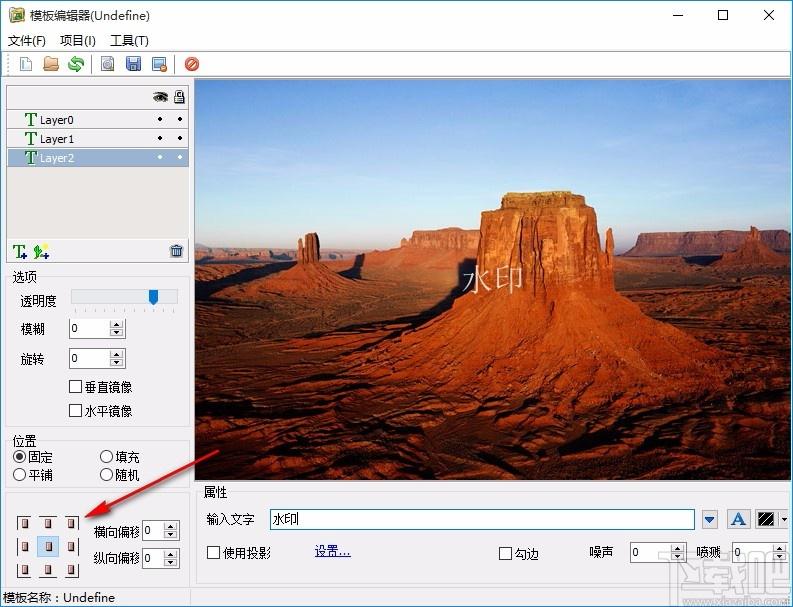This screenshot has width=793, height=607.
Task: Click the 水印 watermark text on the preview image
Action: pyautogui.click(x=493, y=280)
